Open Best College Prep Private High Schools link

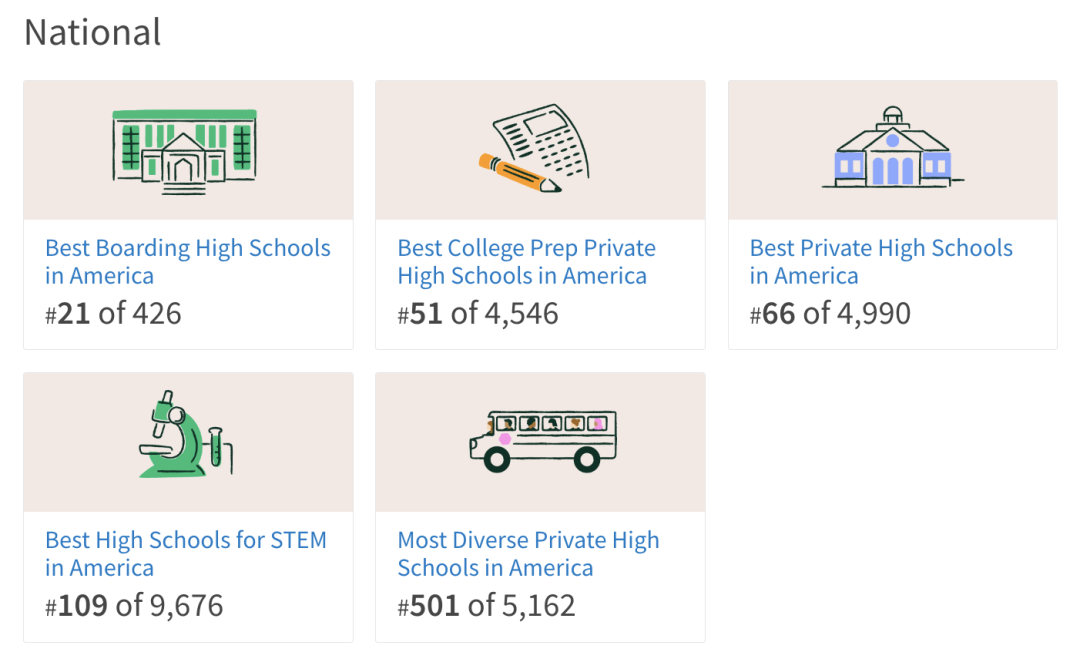click(526, 262)
